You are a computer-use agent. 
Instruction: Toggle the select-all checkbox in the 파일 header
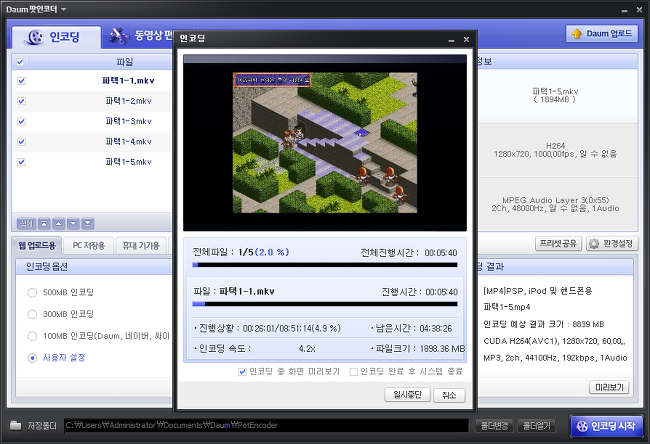point(20,62)
